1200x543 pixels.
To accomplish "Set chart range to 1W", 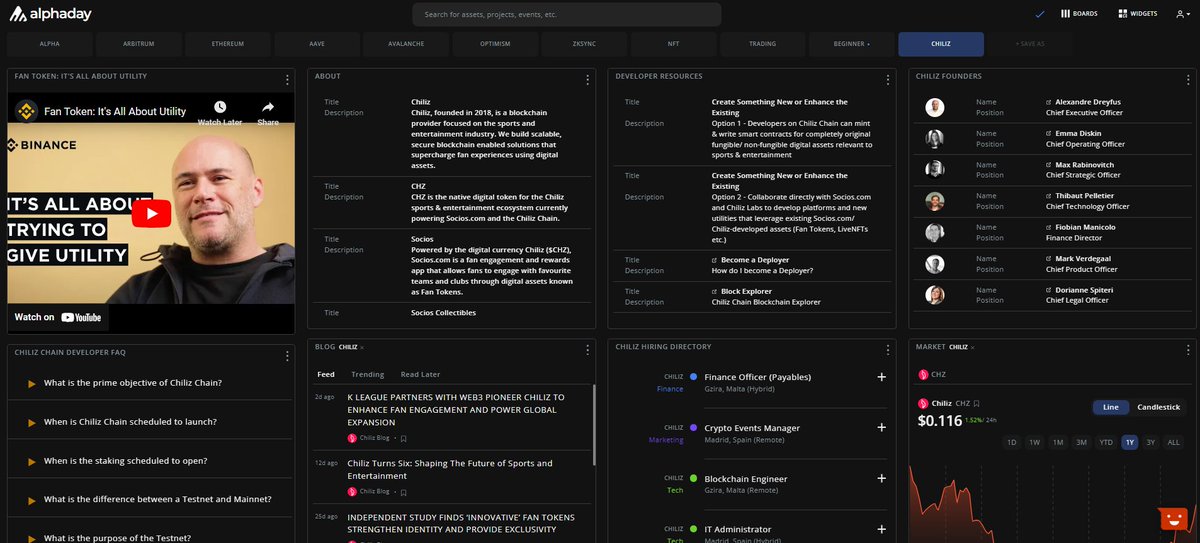I will 1035,442.
